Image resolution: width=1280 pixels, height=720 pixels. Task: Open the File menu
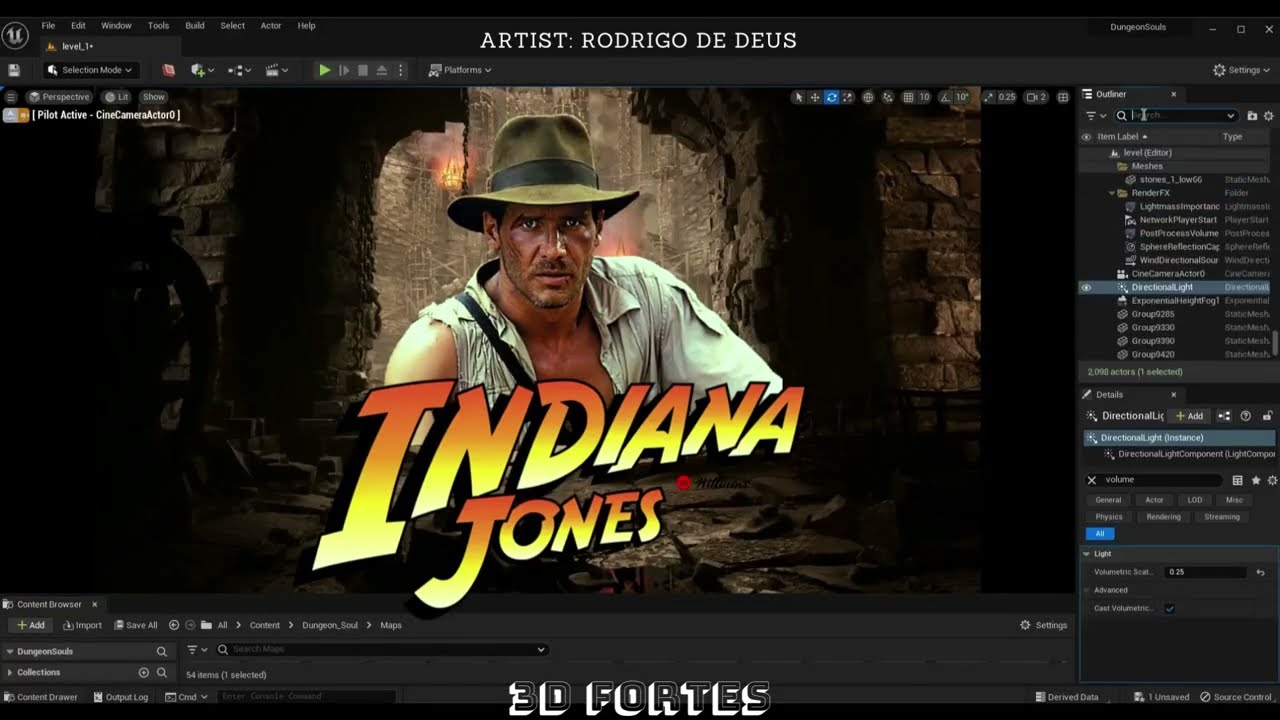48,26
